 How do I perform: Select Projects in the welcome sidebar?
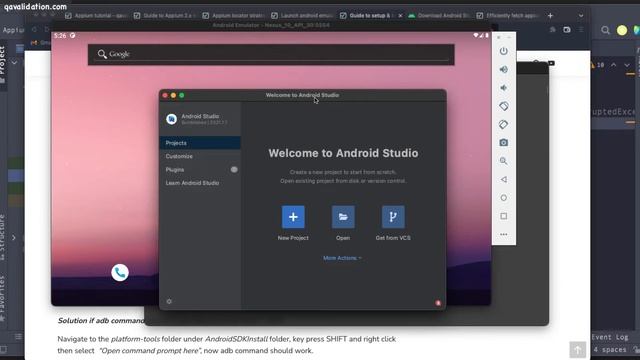[x=200, y=143]
